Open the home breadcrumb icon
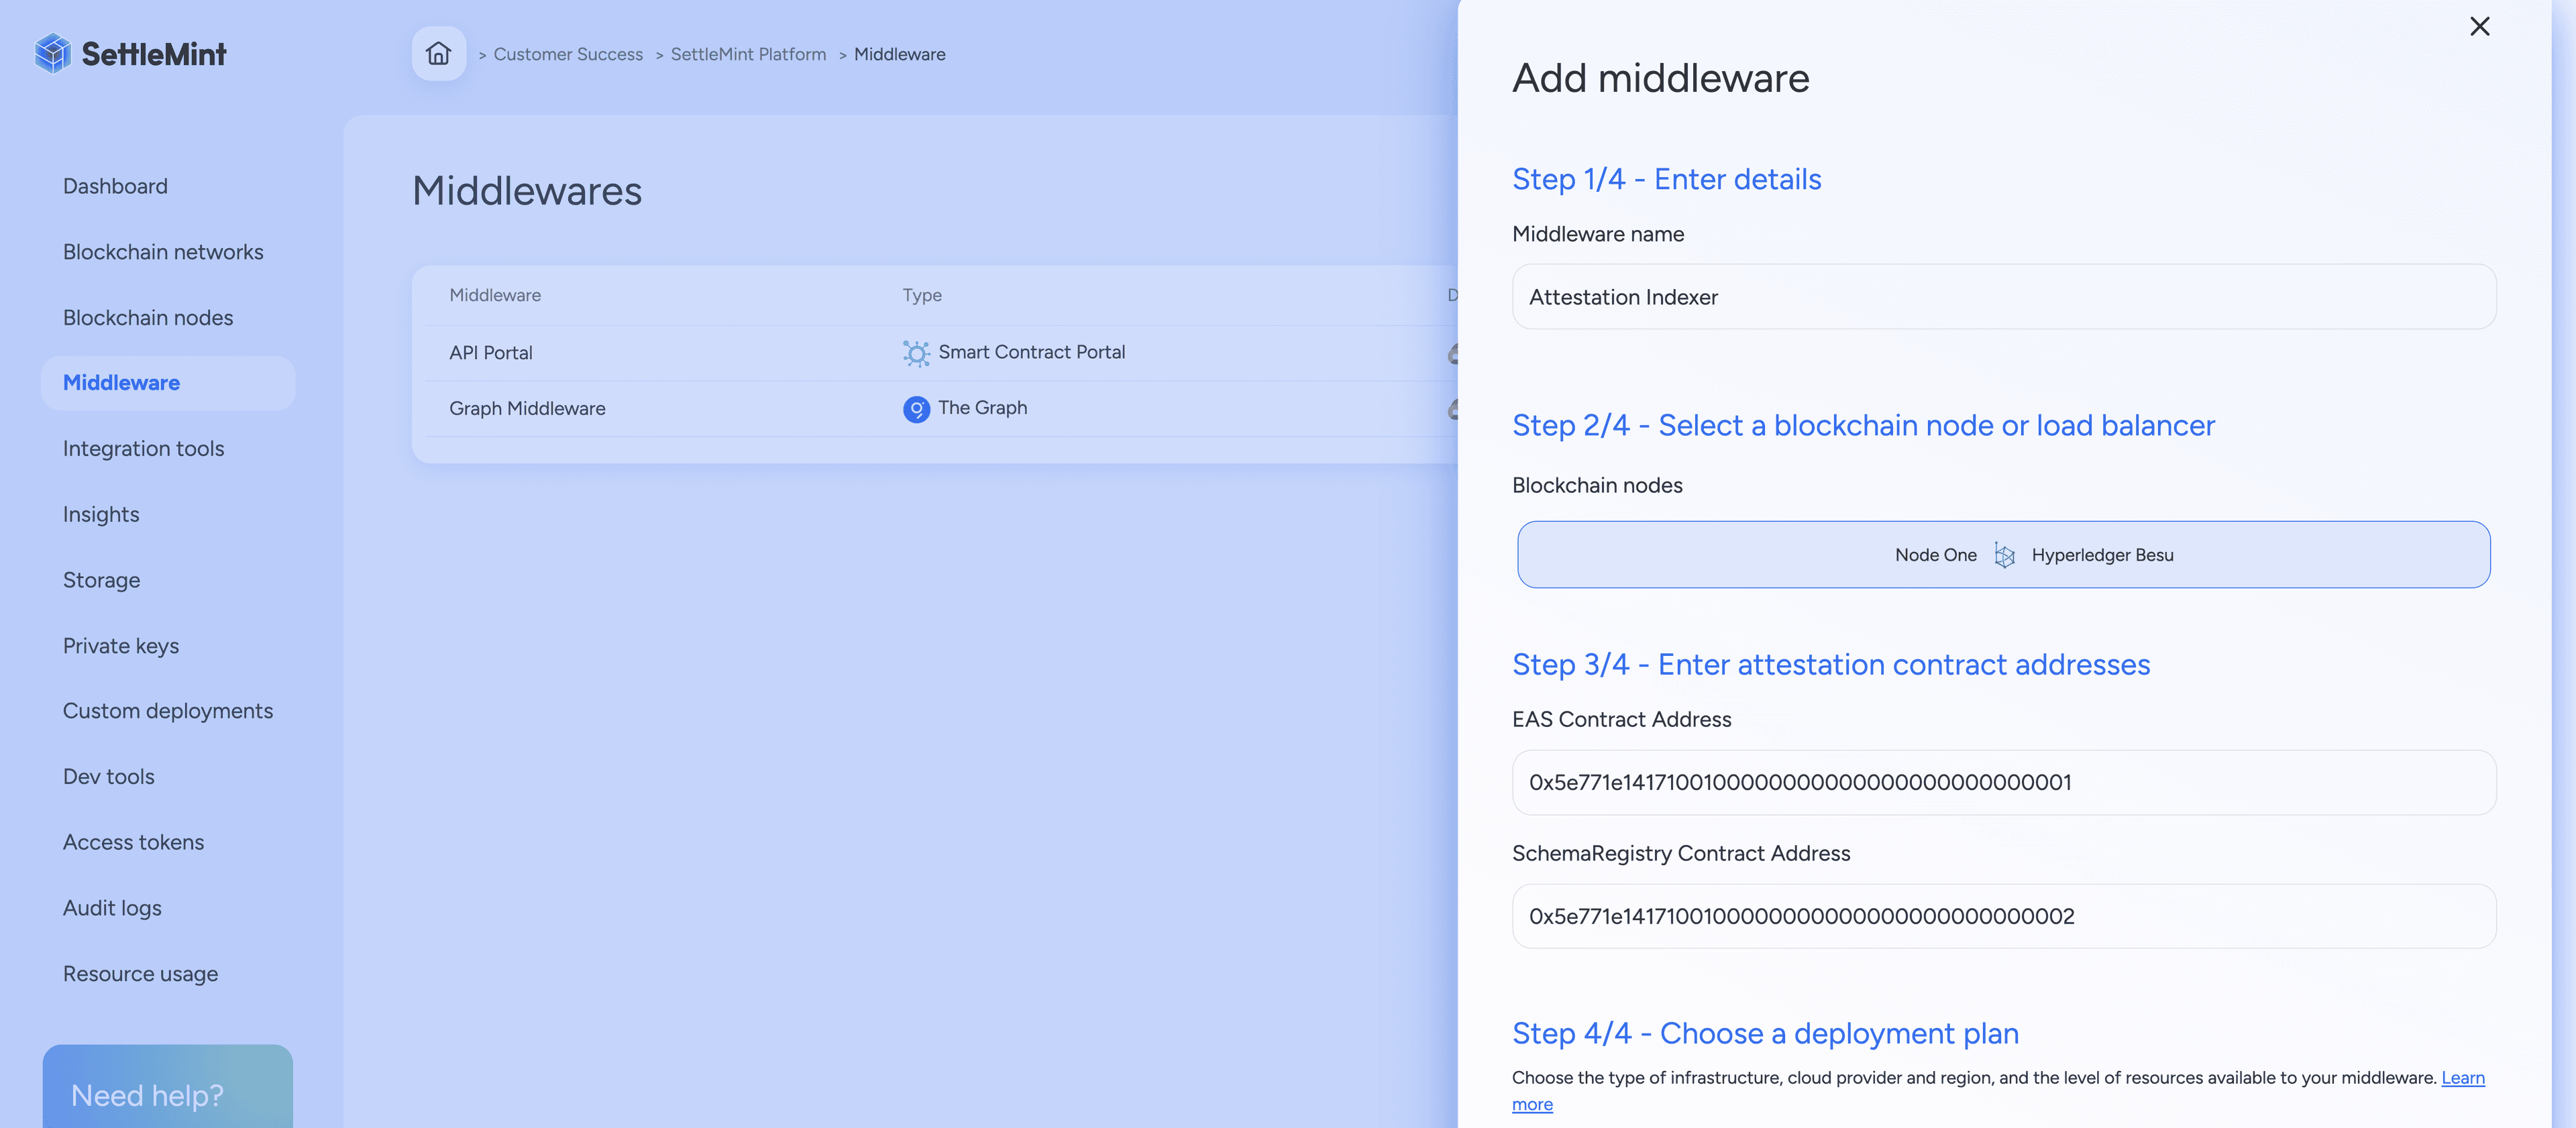The height and width of the screenshot is (1128, 2576). pos(438,53)
